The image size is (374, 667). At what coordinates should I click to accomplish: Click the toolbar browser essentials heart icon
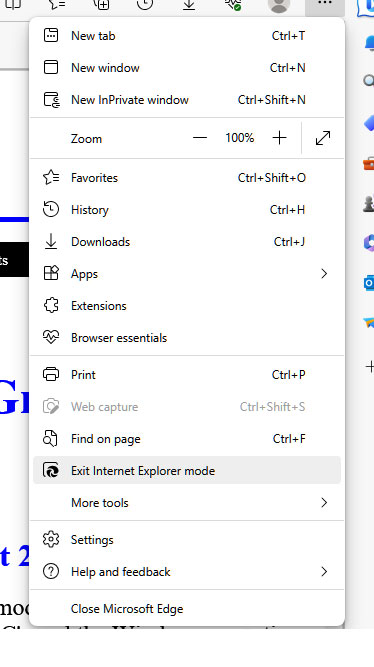(x=233, y=4)
